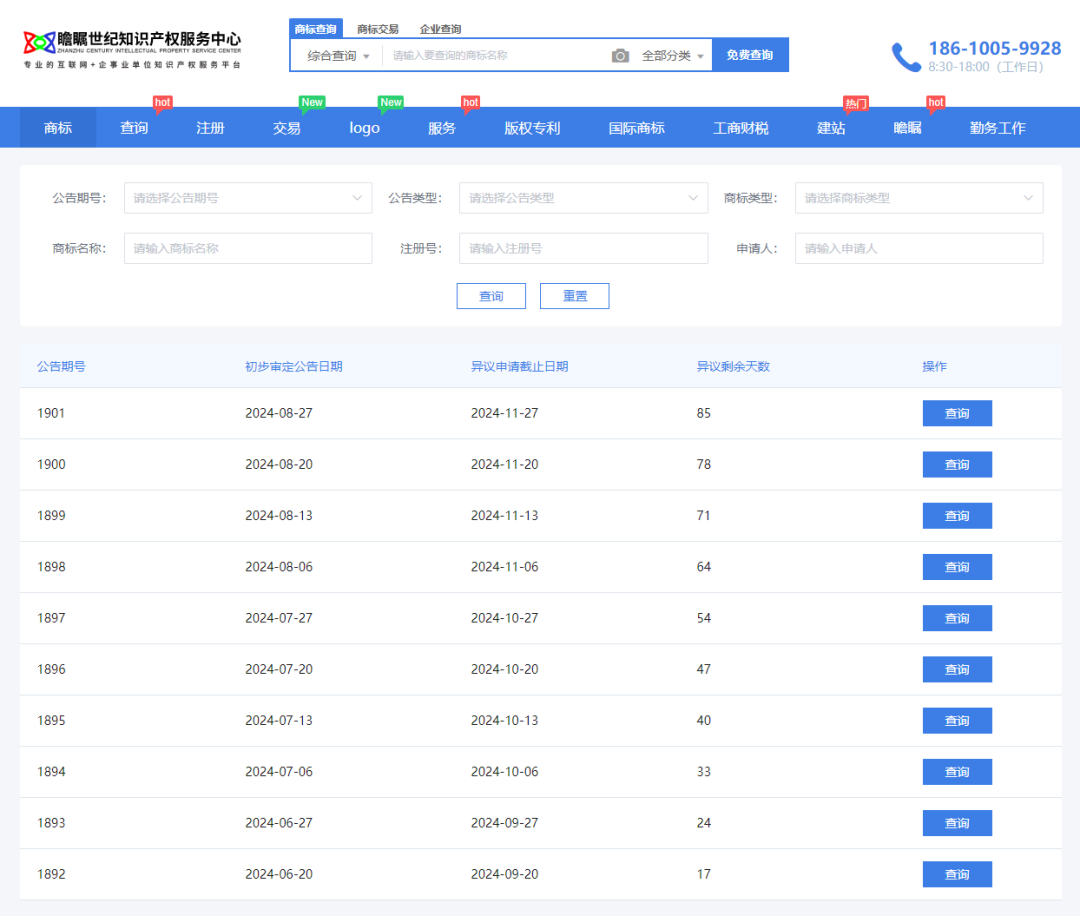Screen dimensions: 1080x916
Task: Click the 重置 reset button
Action: [x=574, y=296]
